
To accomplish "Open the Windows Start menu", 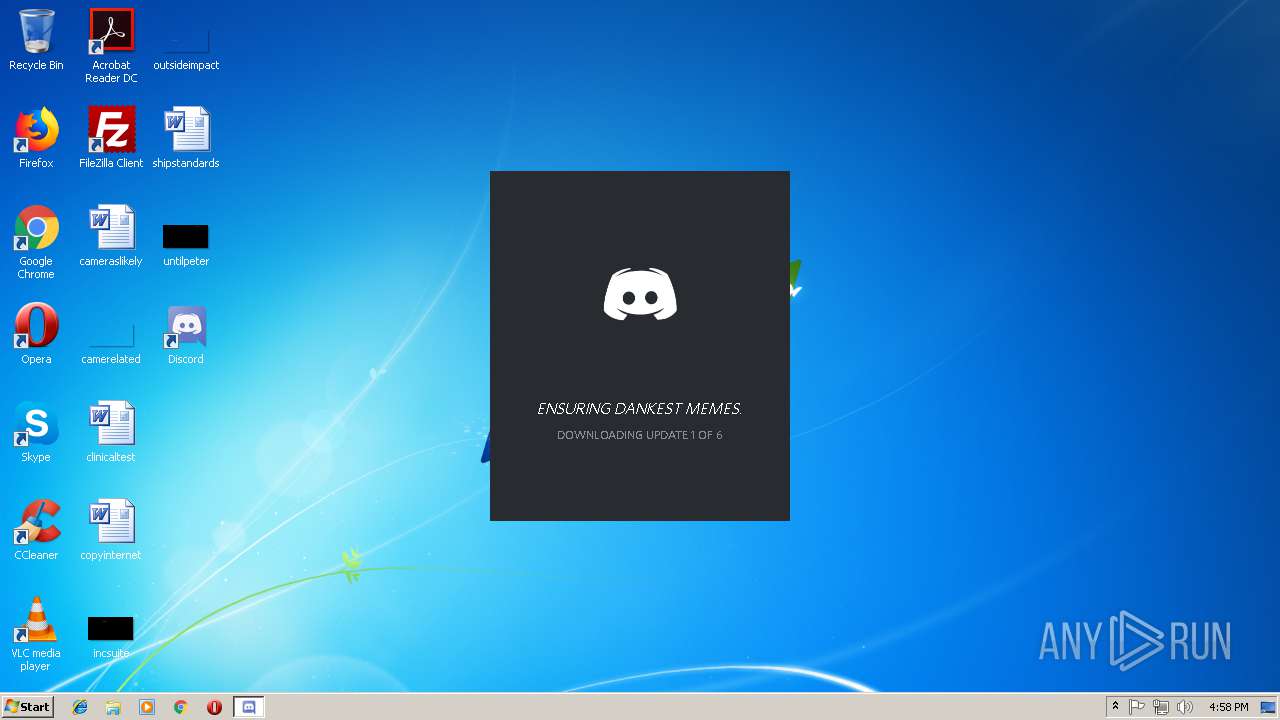I will coord(27,707).
